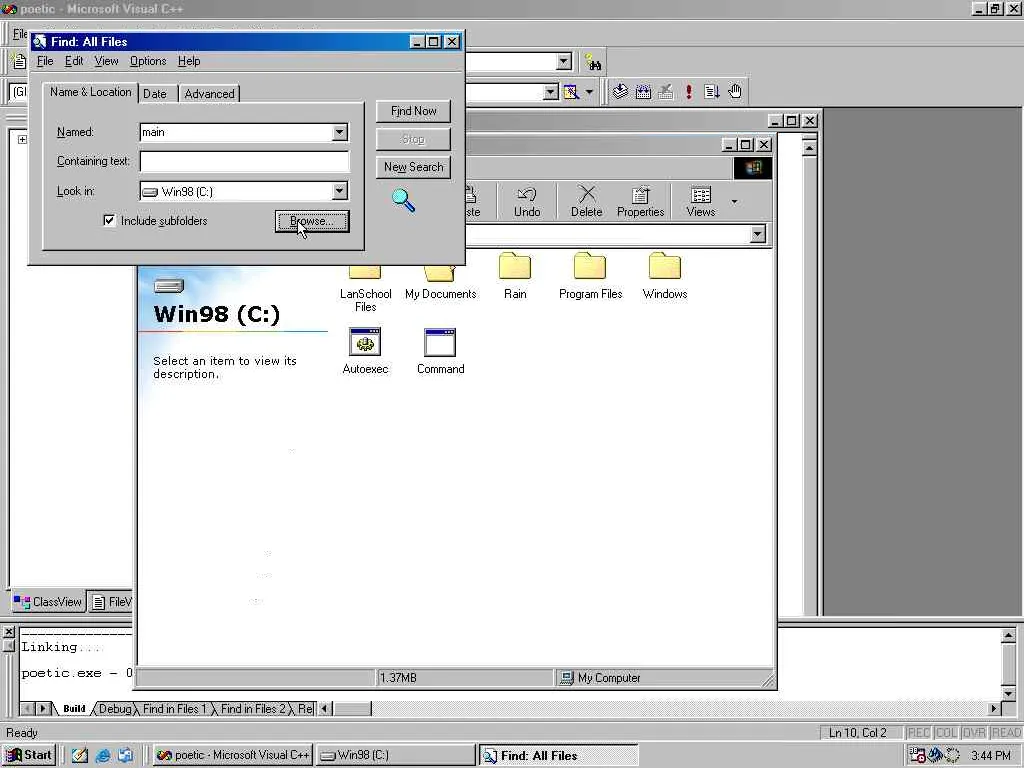The width and height of the screenshot is (1024, 768).
Task: Click the greyed Stop Build toolbar icon
Action: point(665,91)
